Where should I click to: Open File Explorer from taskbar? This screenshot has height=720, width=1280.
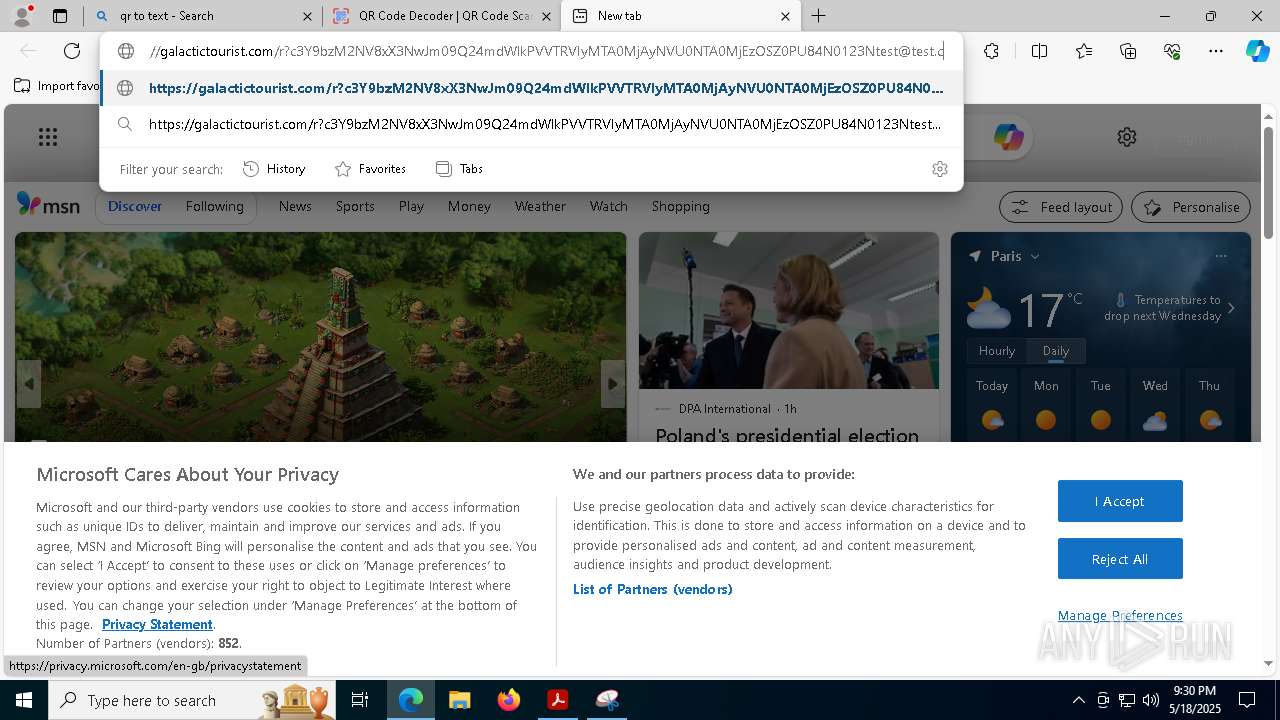(459, 700)
